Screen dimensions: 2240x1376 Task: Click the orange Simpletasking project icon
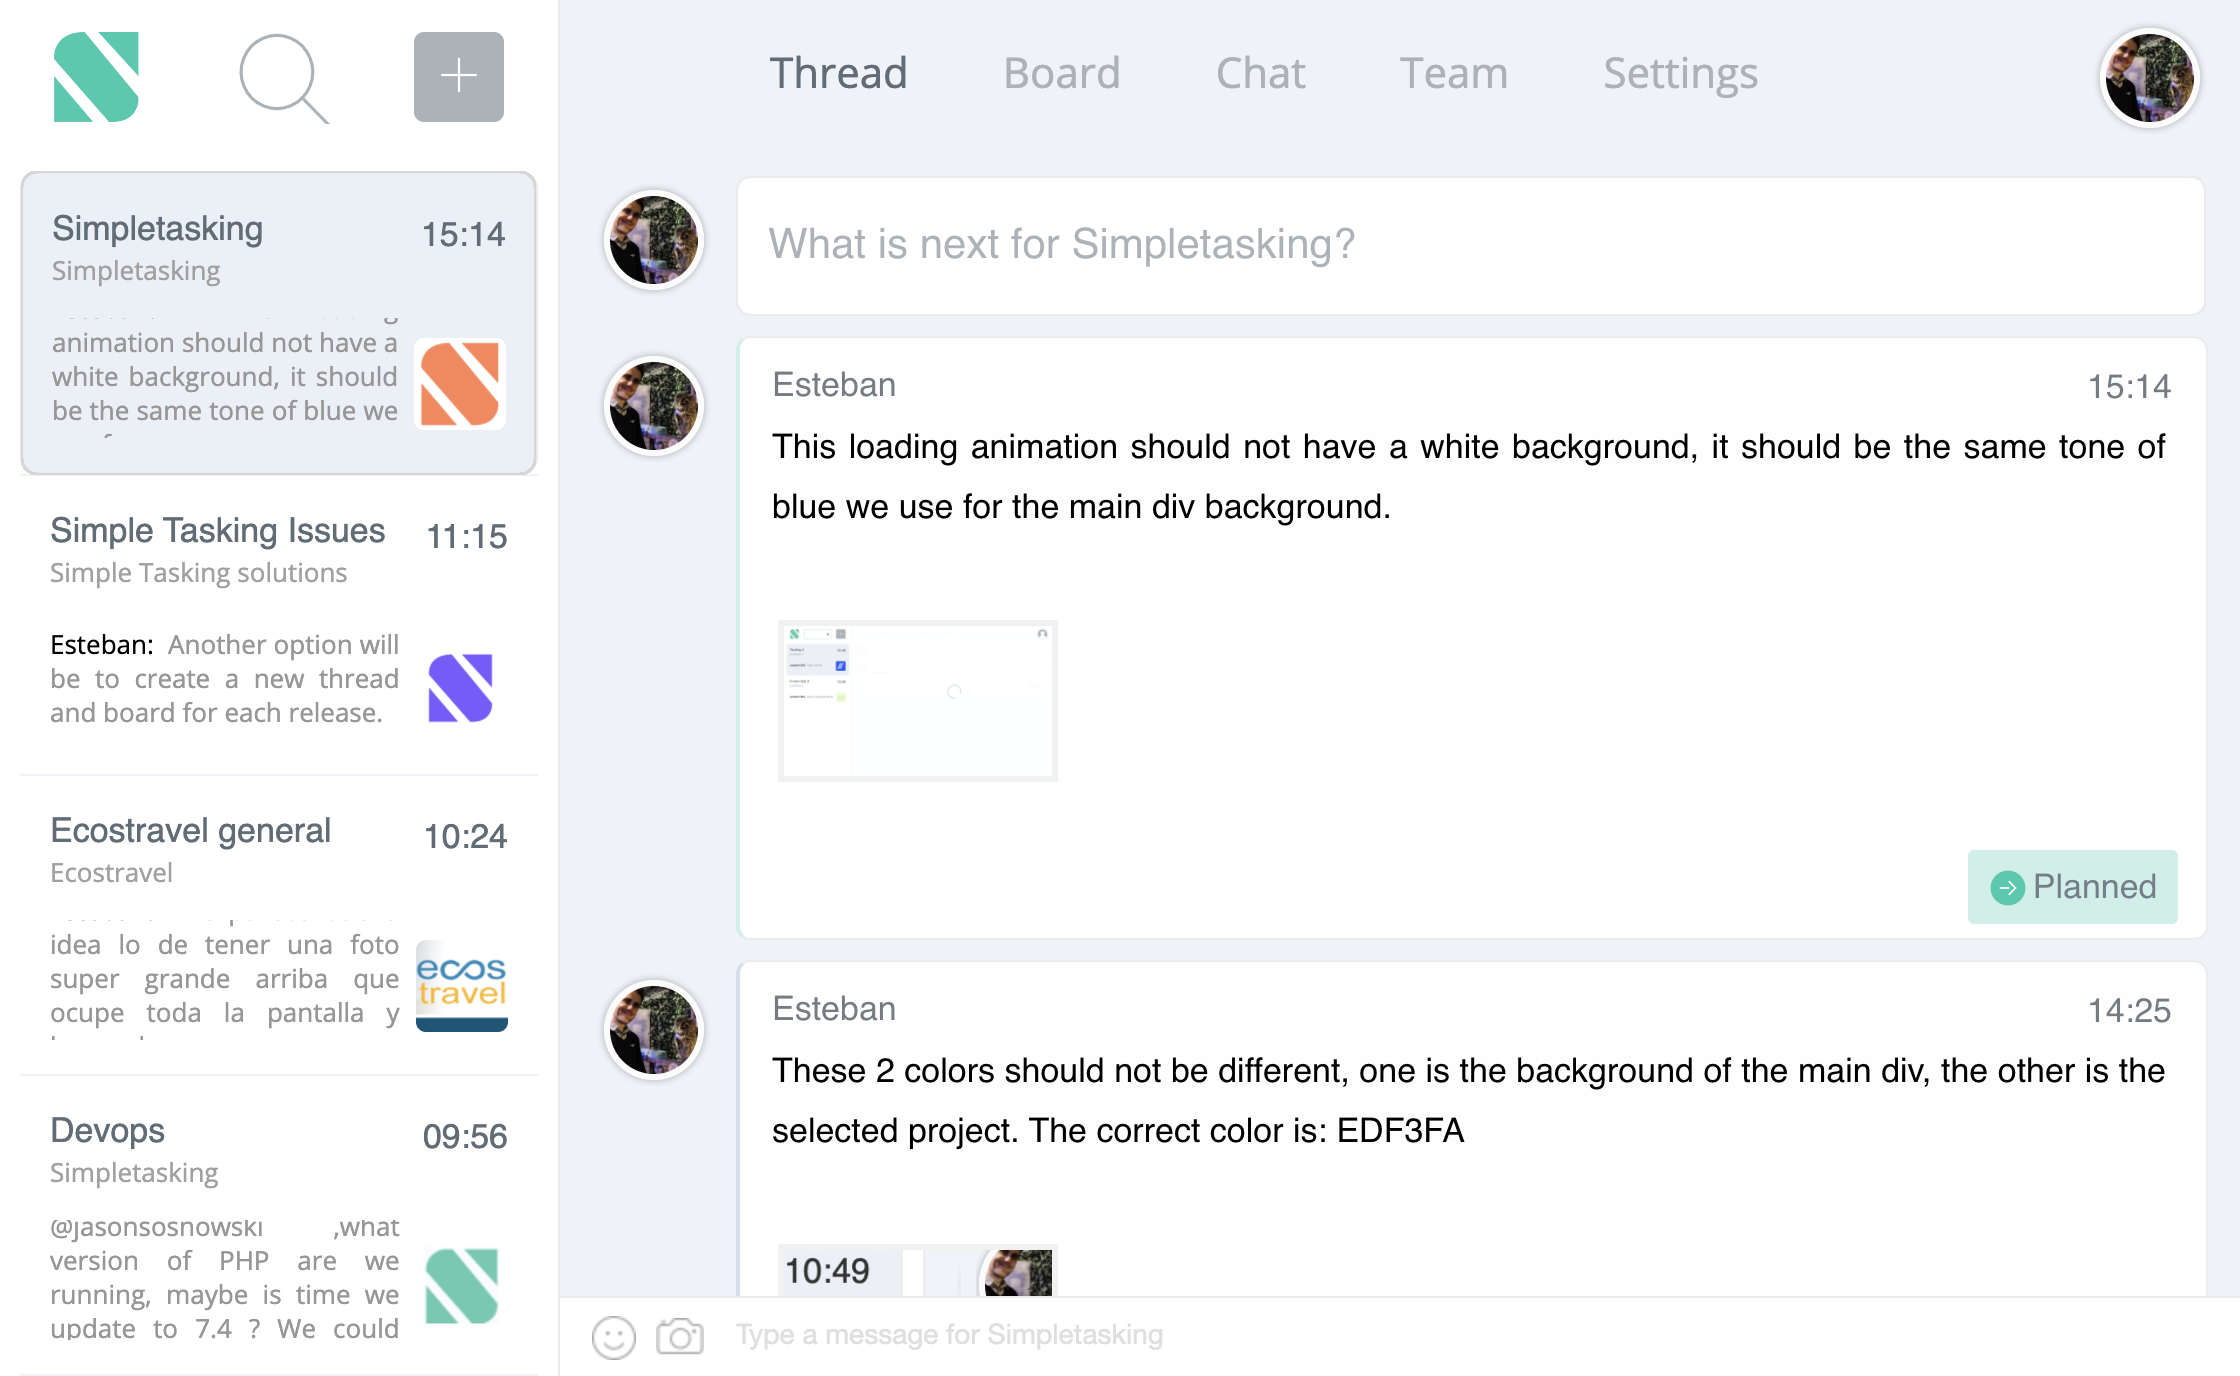coord(460,384)
